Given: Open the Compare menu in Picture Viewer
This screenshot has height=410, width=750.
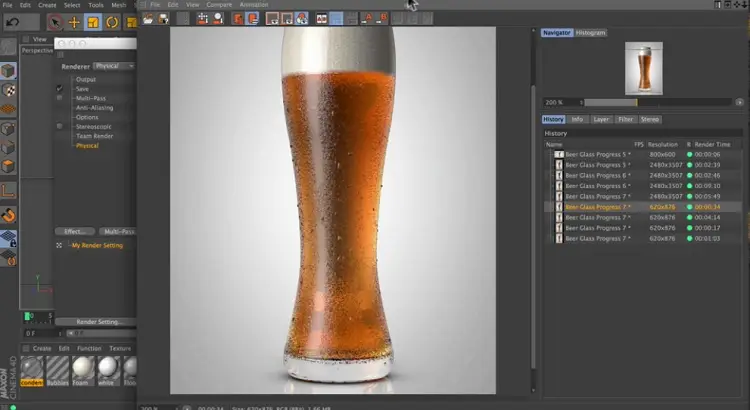Looking at the screenshot, I should coord(219,5).
